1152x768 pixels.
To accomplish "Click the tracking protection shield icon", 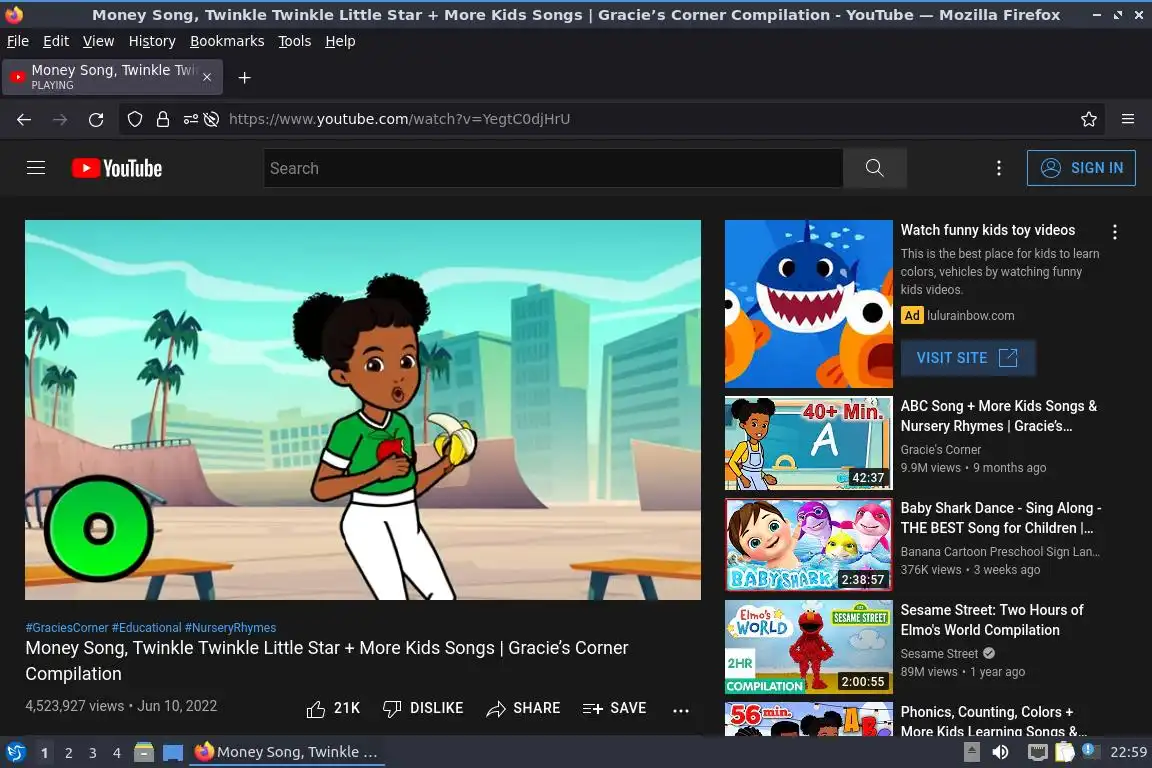I will click(135, 119).
